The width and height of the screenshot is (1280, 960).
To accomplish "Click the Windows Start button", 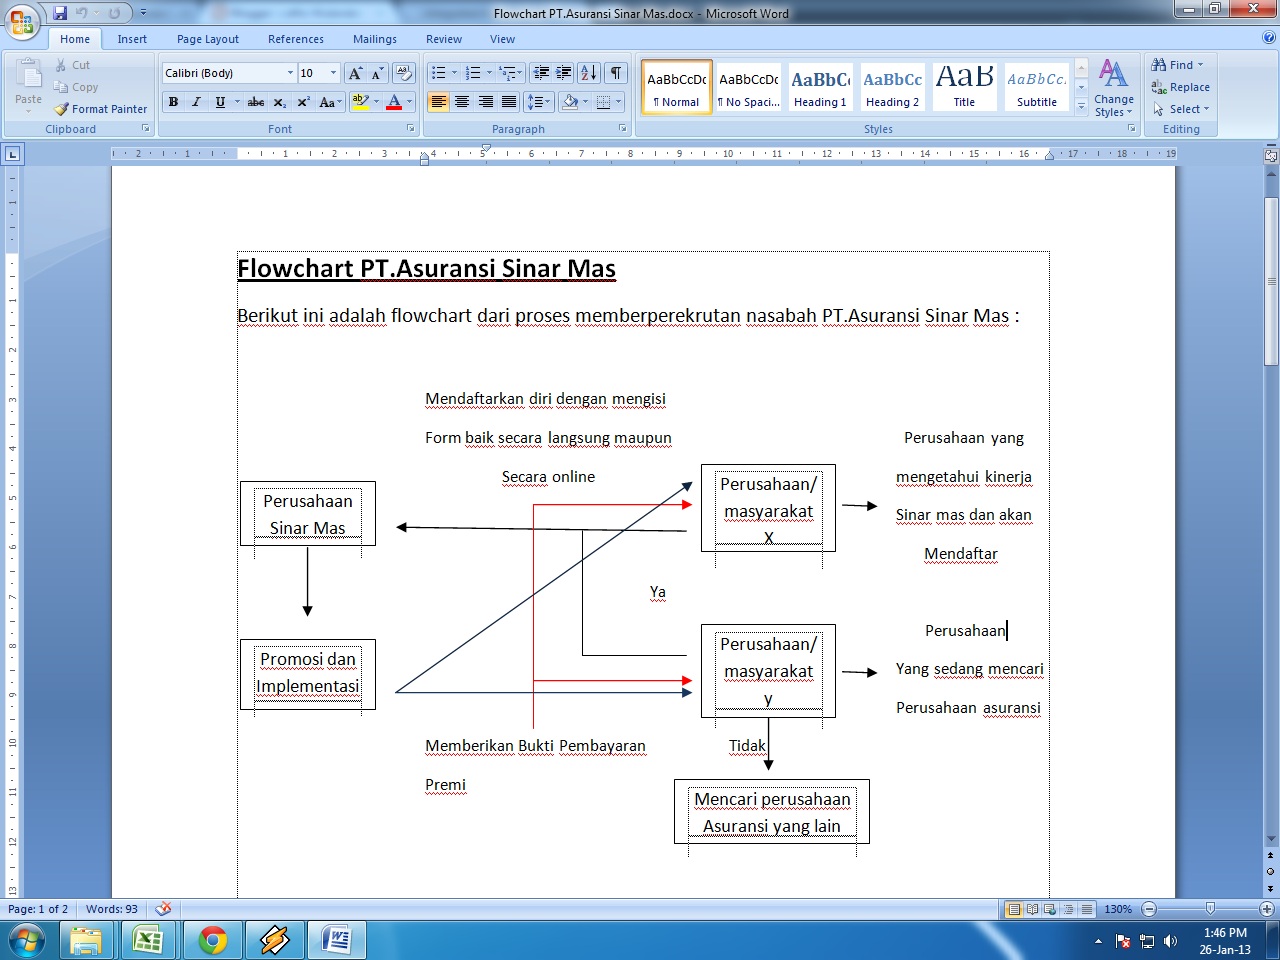I will tap(26, 941).
